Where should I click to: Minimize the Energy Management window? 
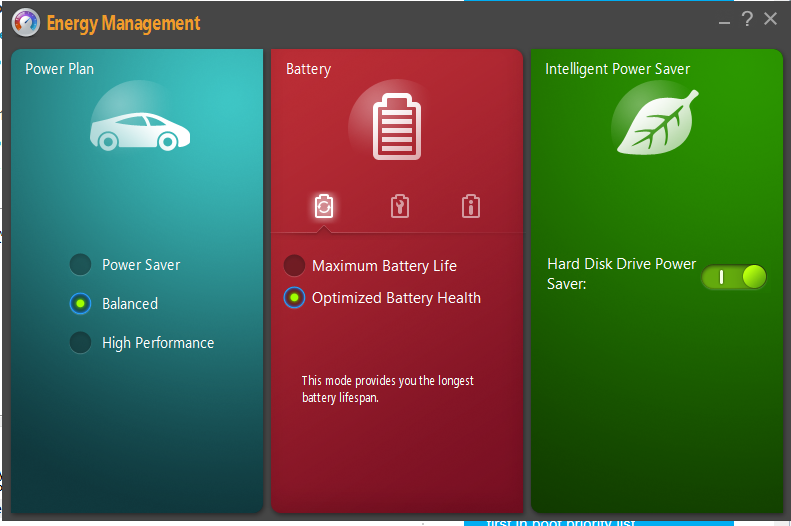(724, 20)
